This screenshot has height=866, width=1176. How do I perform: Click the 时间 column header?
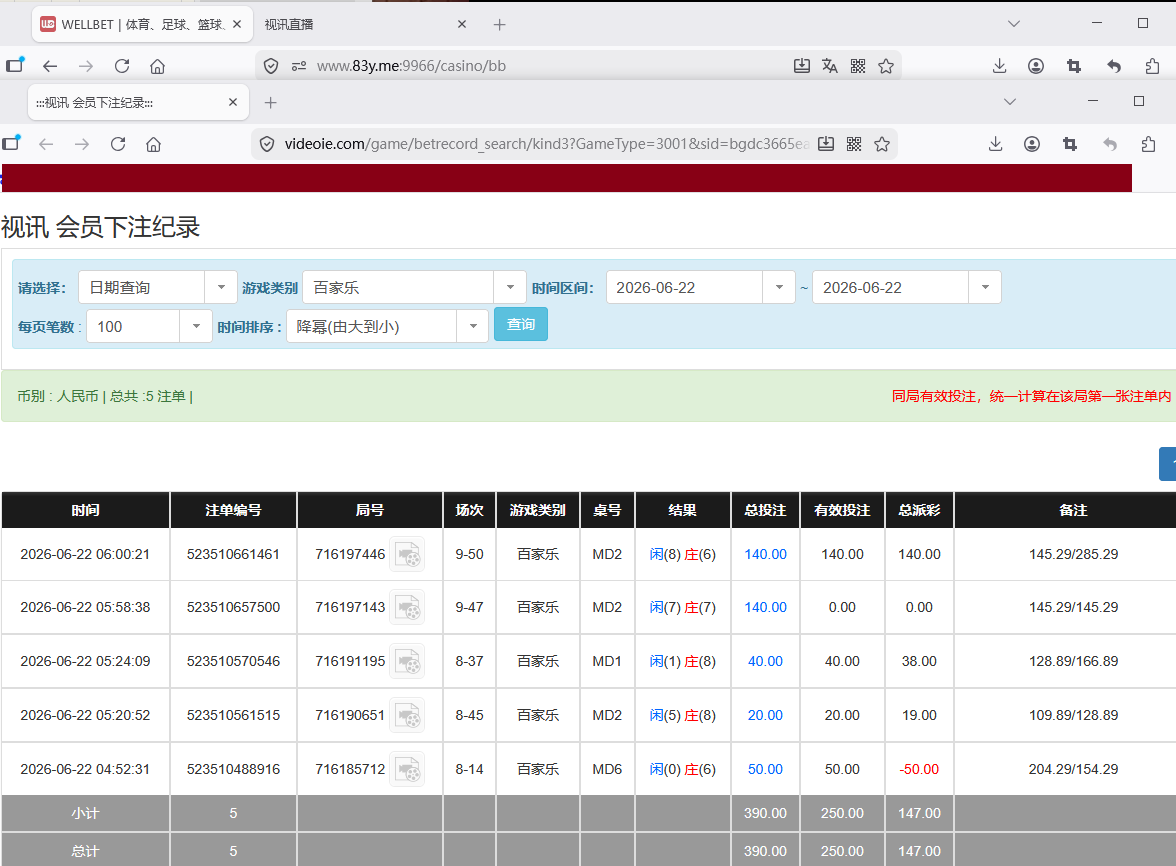pyautogui.click(x=86, y=511)
